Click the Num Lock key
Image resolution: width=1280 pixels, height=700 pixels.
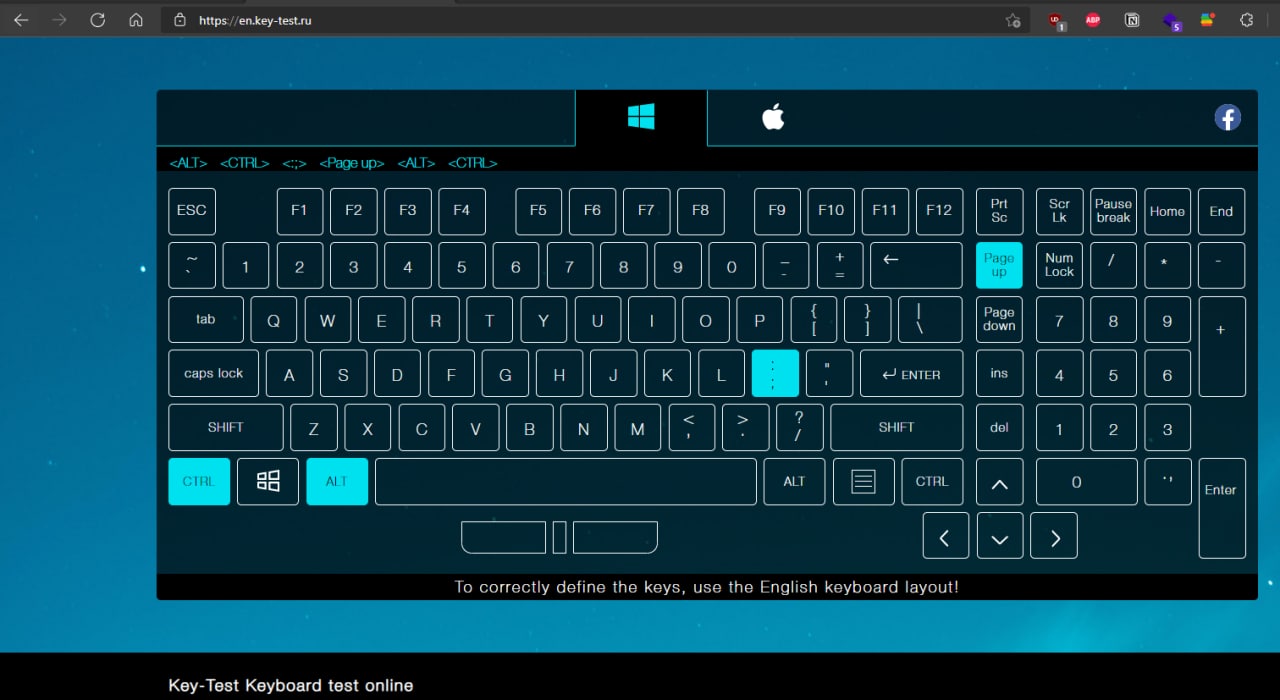(1059, 264)
